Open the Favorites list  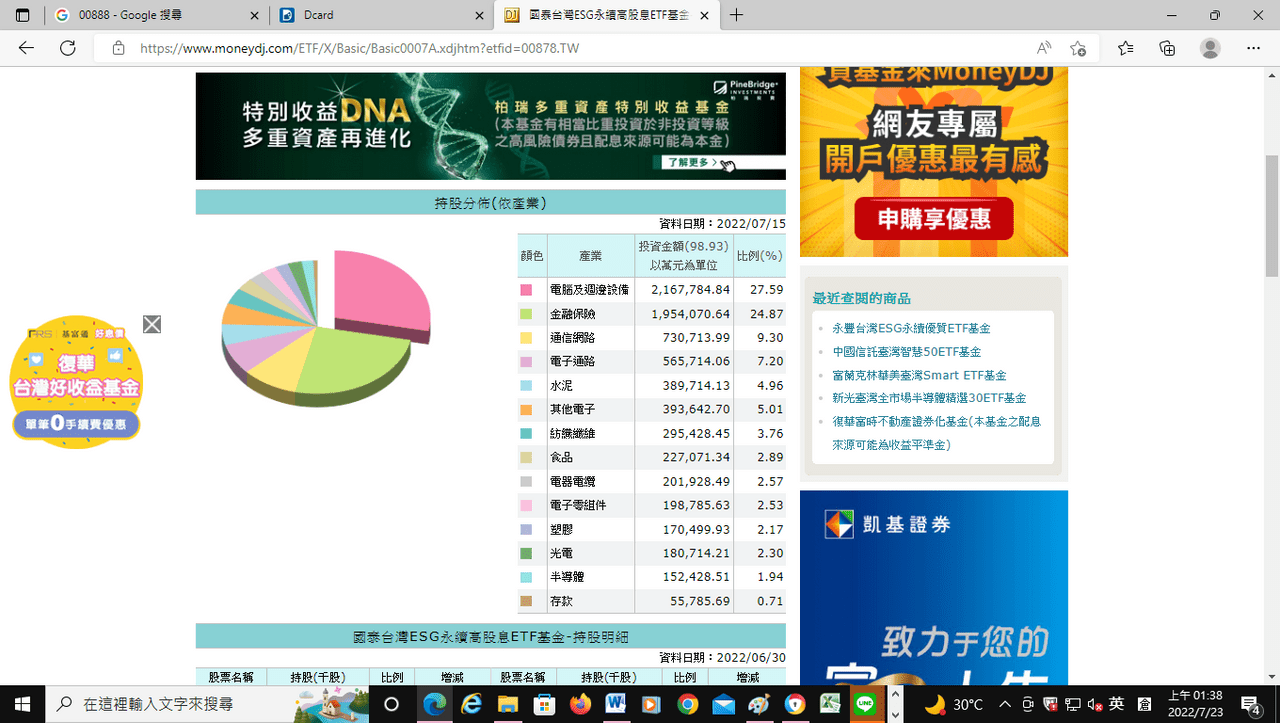pos(1126,48)
